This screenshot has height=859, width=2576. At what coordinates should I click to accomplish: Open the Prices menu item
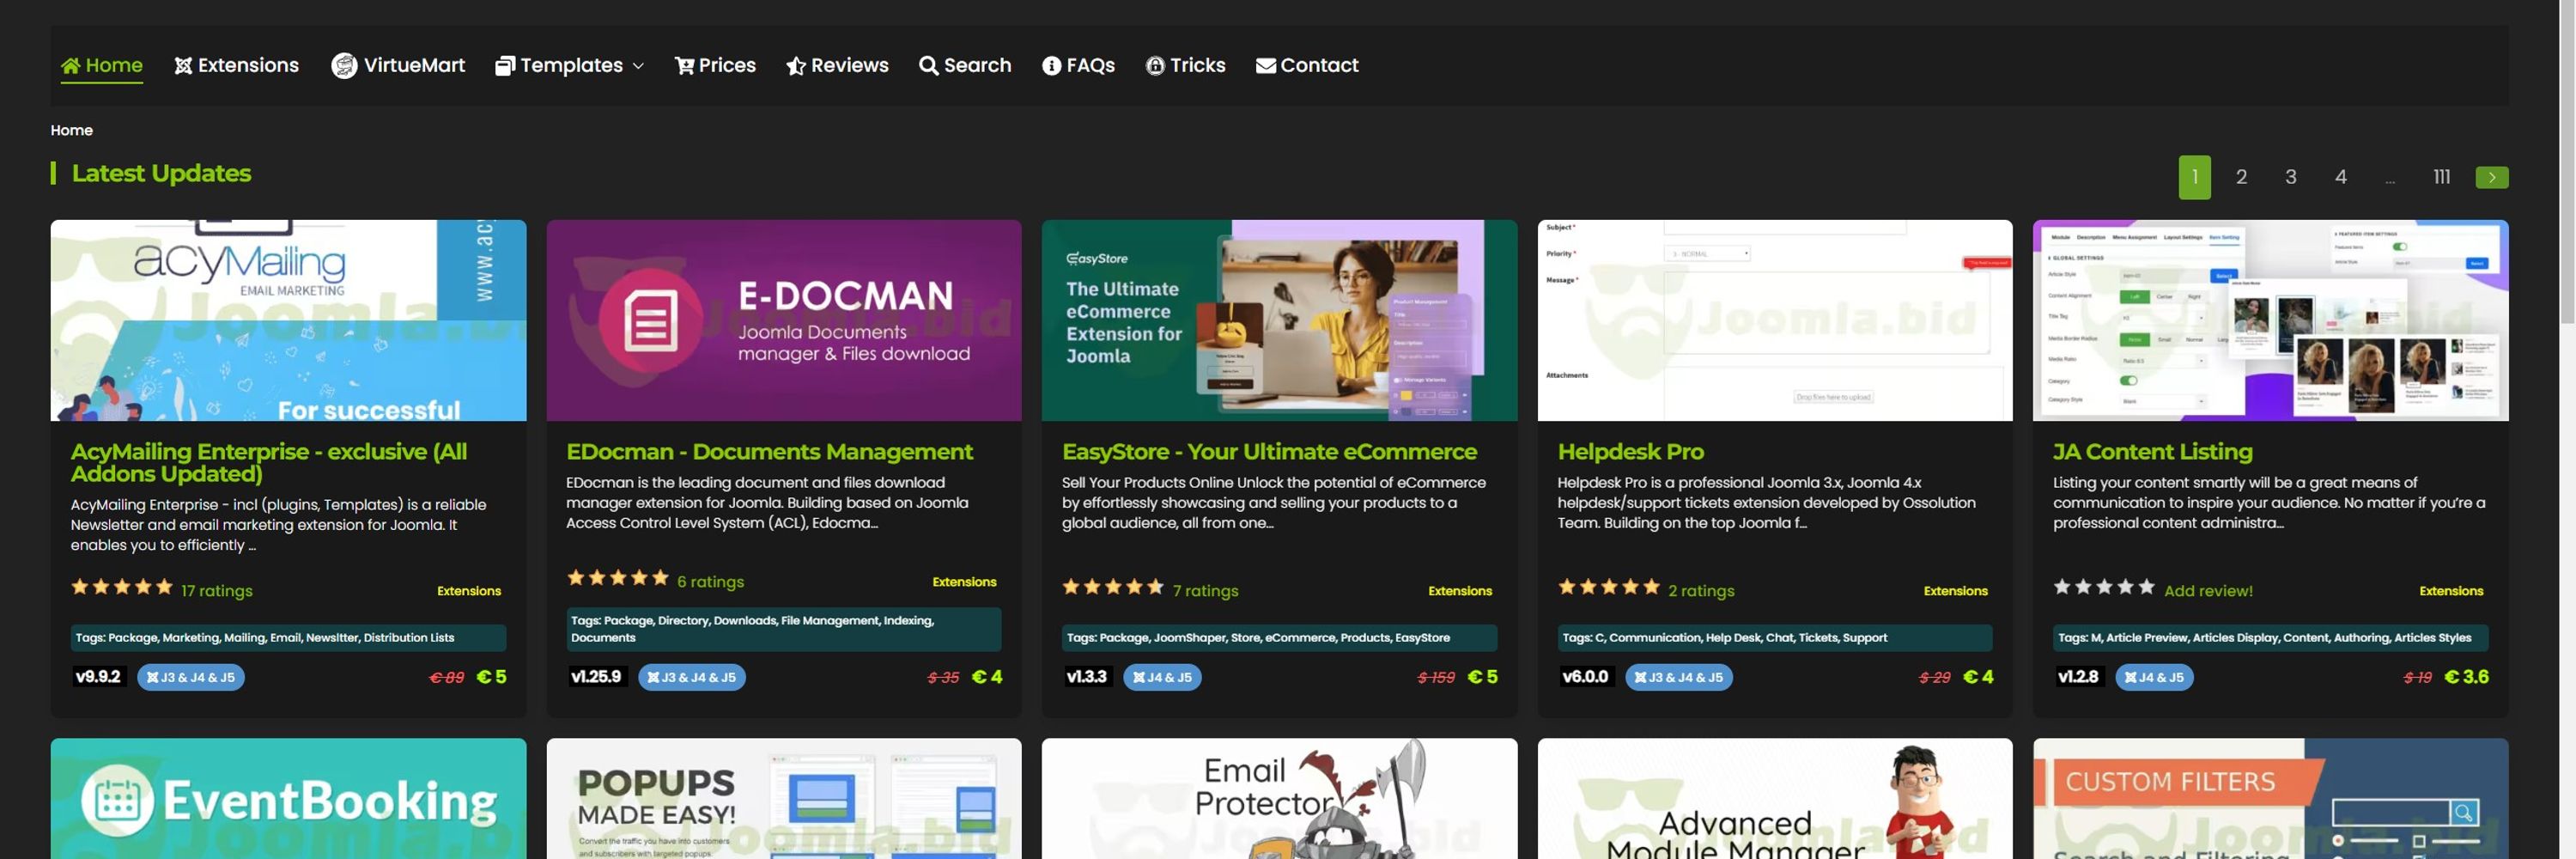[715, 65]
